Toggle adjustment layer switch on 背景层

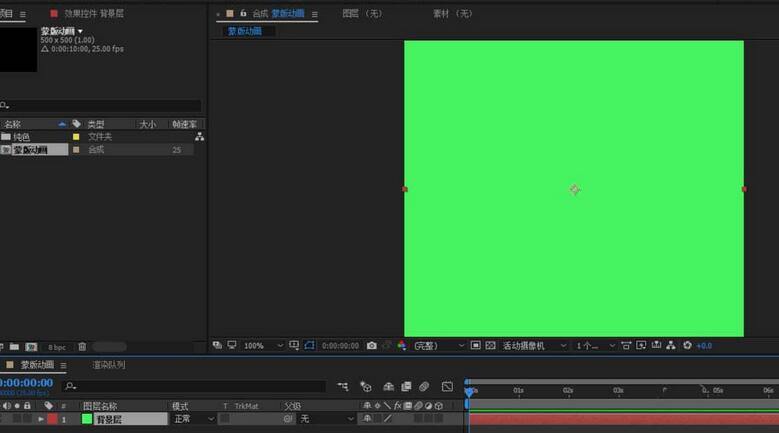coord(428,419)
